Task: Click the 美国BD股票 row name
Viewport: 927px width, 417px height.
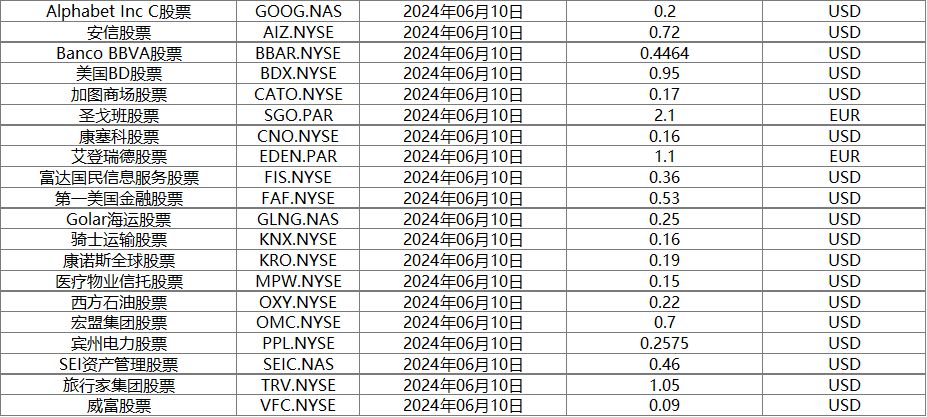Action: pyautogui.click(x=119, y=73)
